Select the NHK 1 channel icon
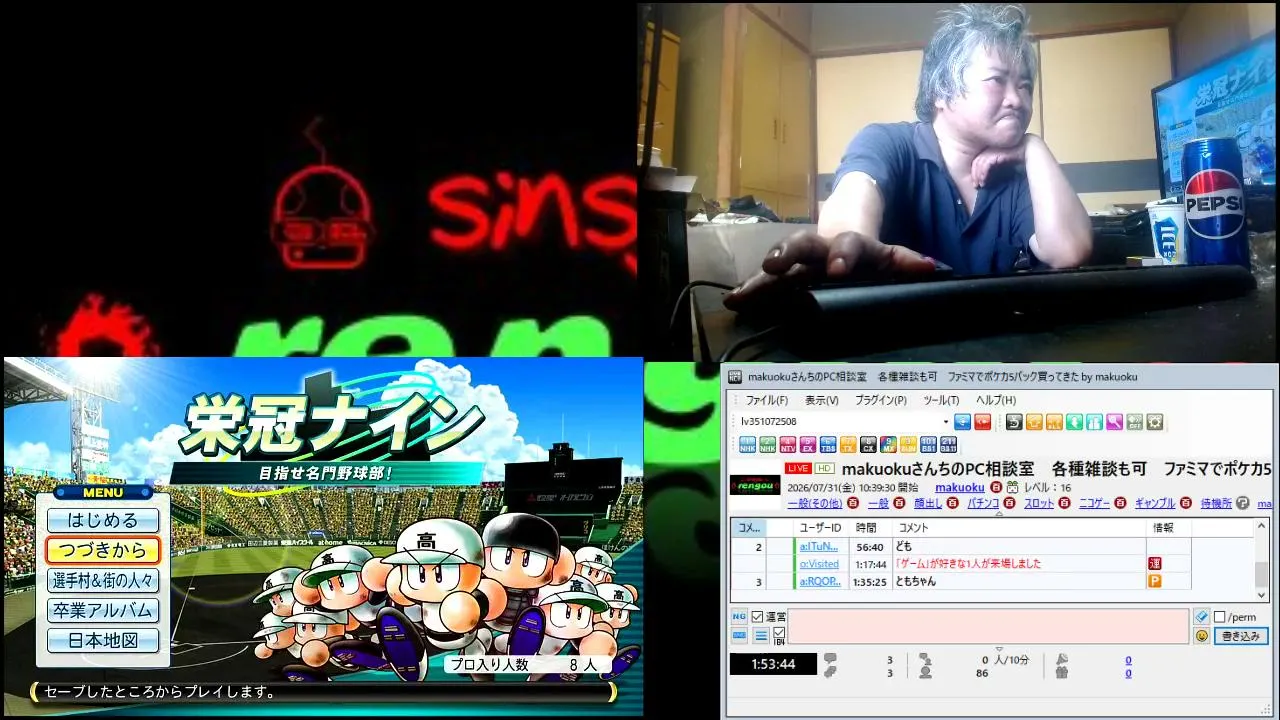1280x720 pixels. pyautogui.click(x=748, y=445)
